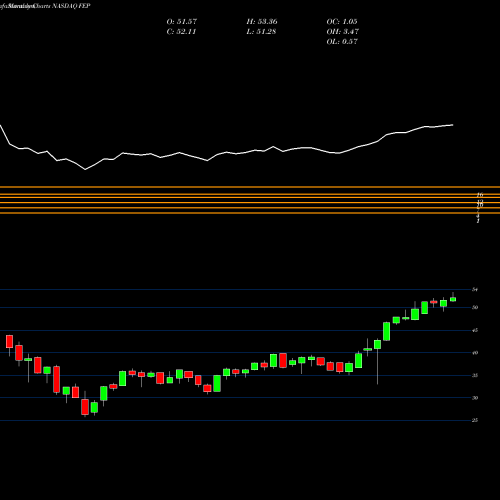Click the 54 price axis label
The width and height of the screenshot is (500, 500).
[x=475, y=290]
